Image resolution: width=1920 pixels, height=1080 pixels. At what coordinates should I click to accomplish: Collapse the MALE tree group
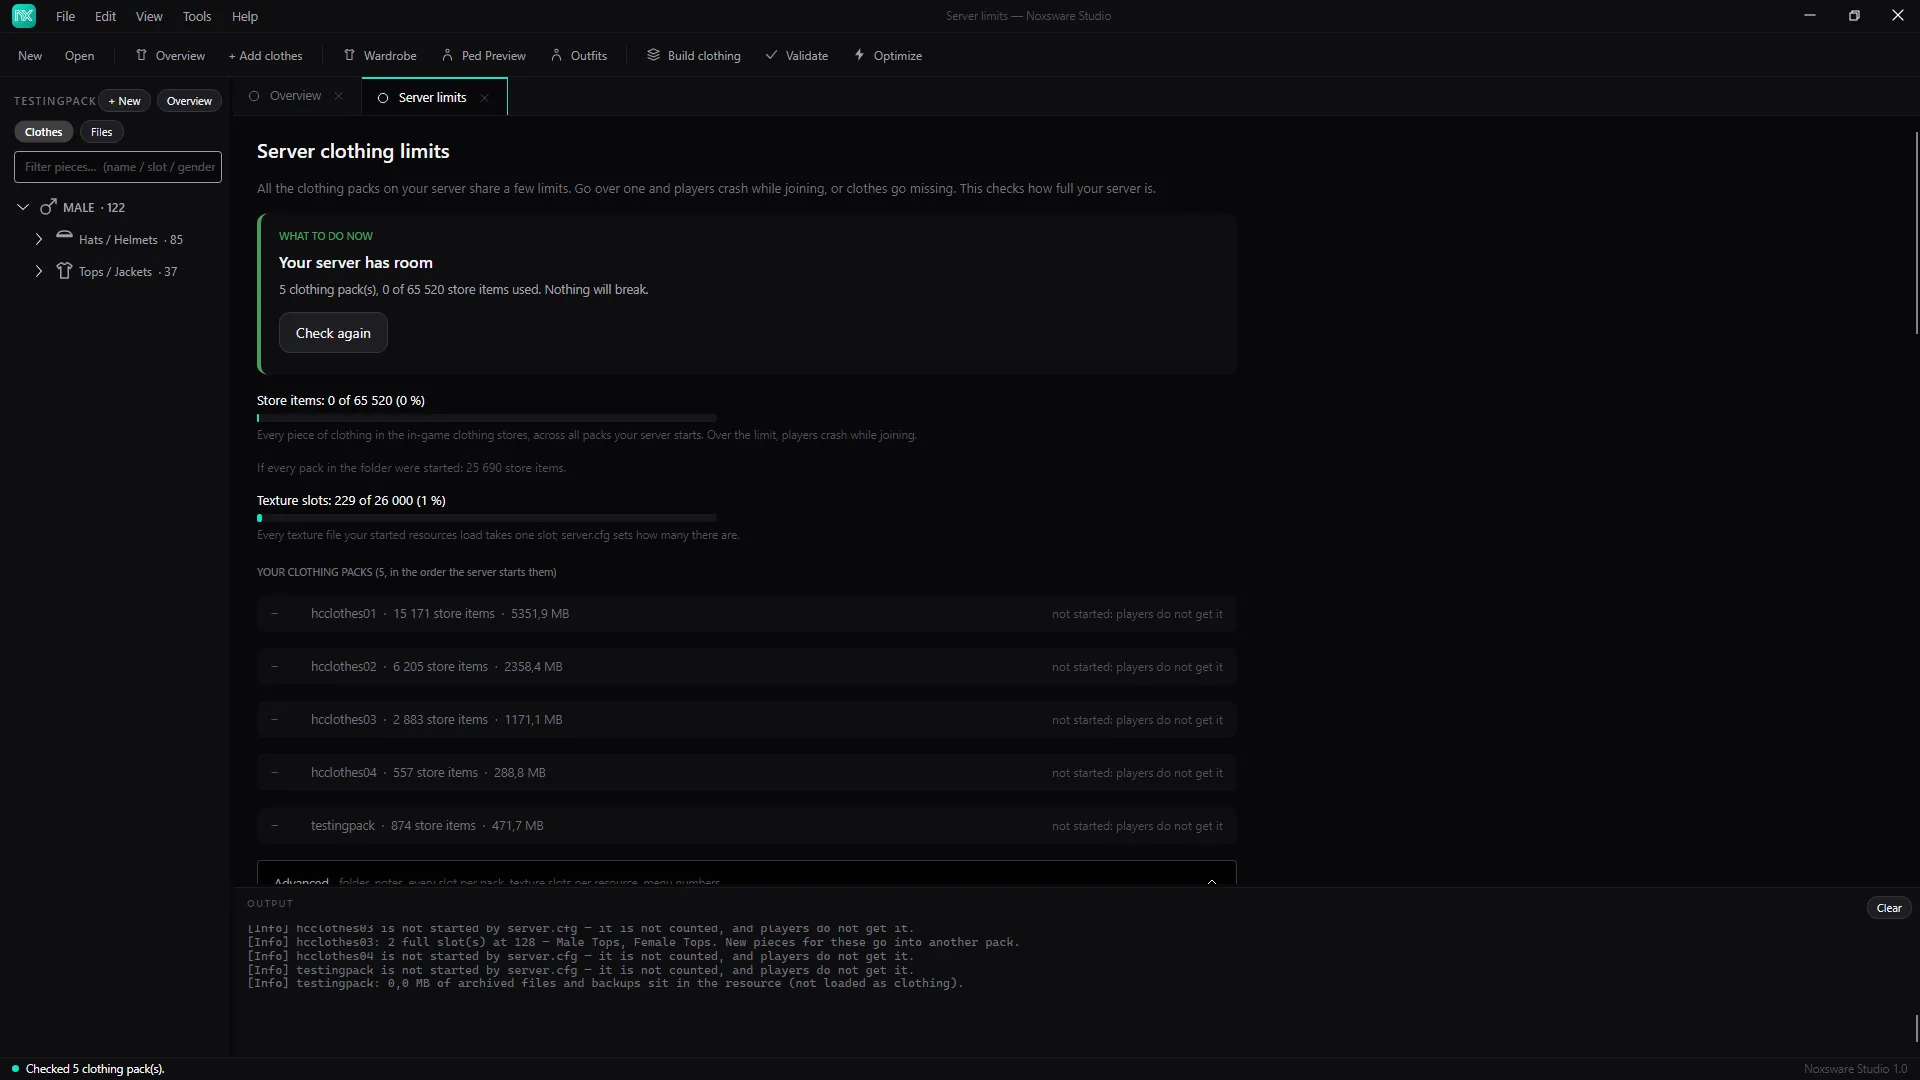click(23, 207)
